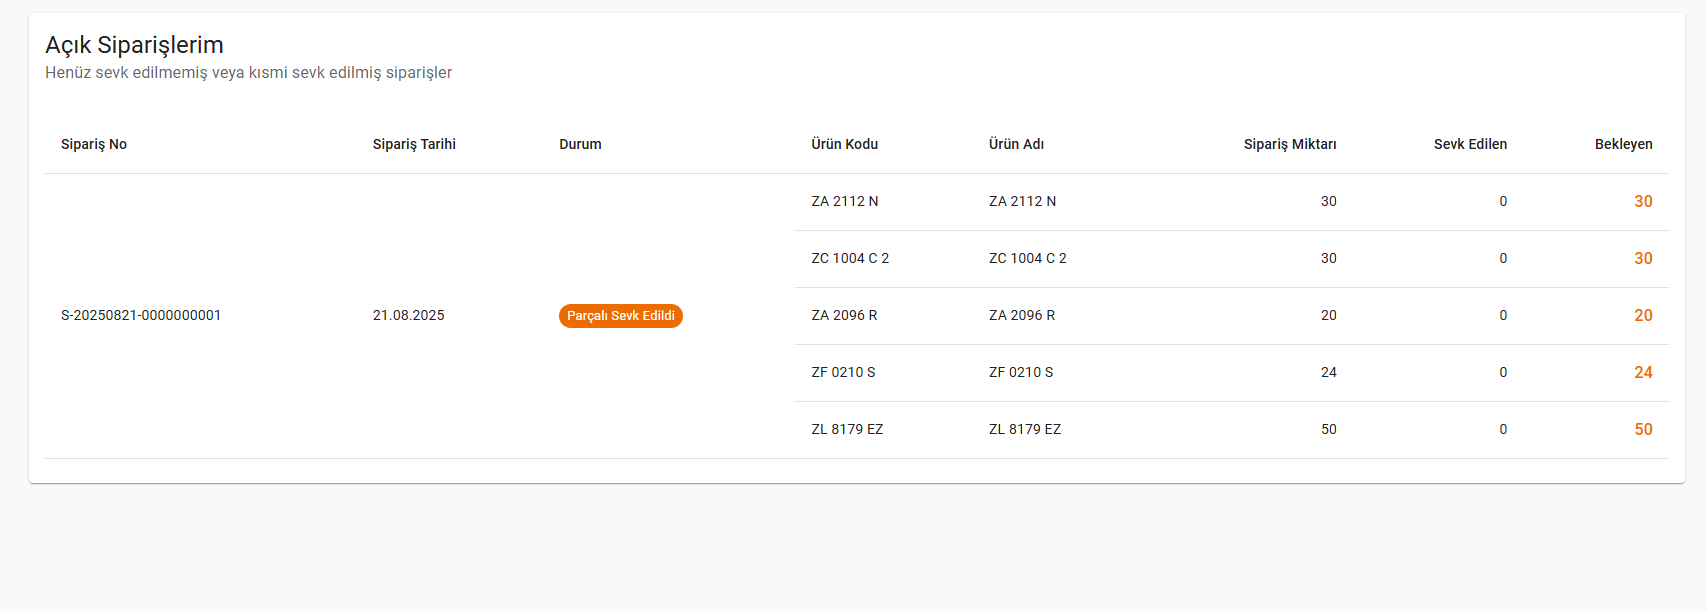Click the "Açık Siparişlerim" heading
Screen dimensions: 1707x611
pos(134,45)
